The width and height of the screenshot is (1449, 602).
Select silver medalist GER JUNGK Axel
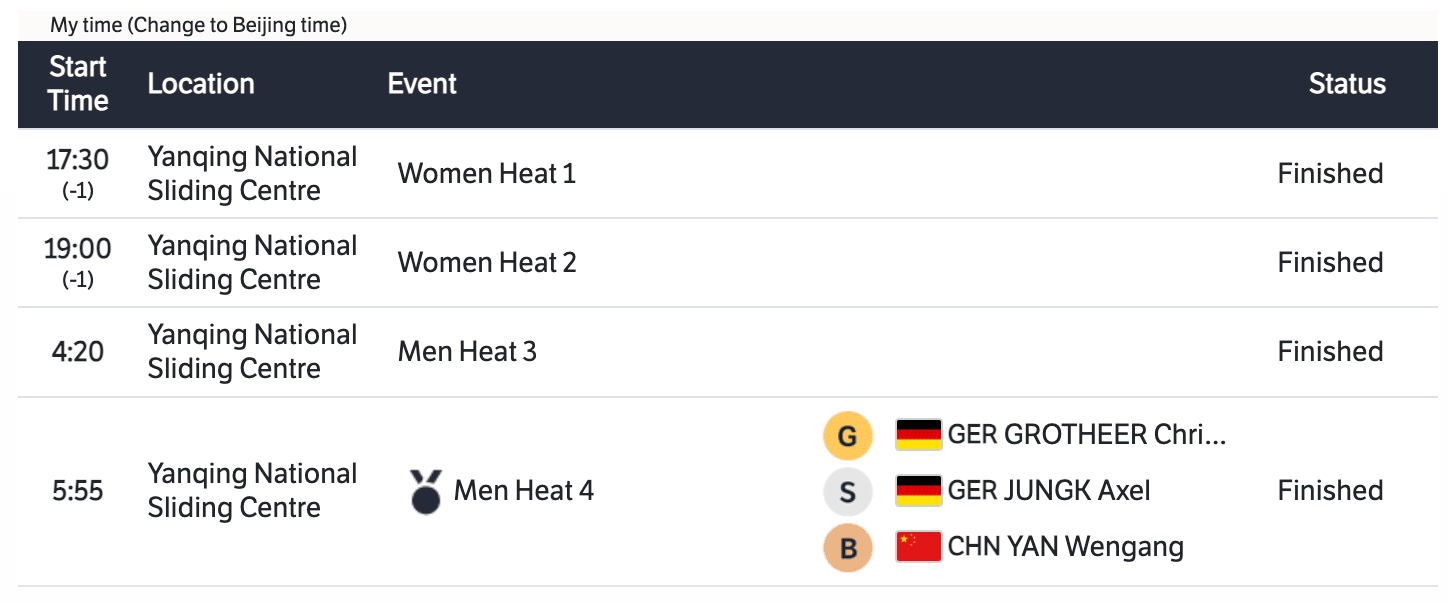[x=1048, y=491]
